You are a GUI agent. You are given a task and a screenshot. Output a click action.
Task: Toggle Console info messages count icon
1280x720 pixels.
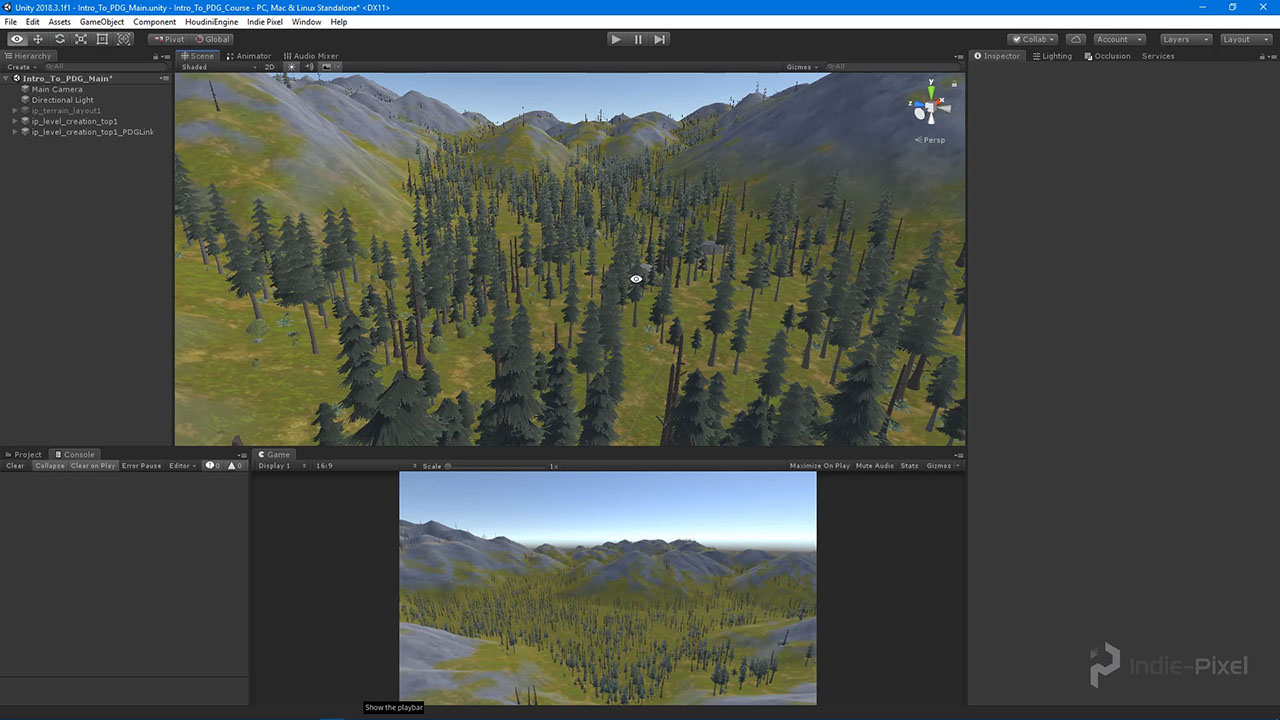213,466
